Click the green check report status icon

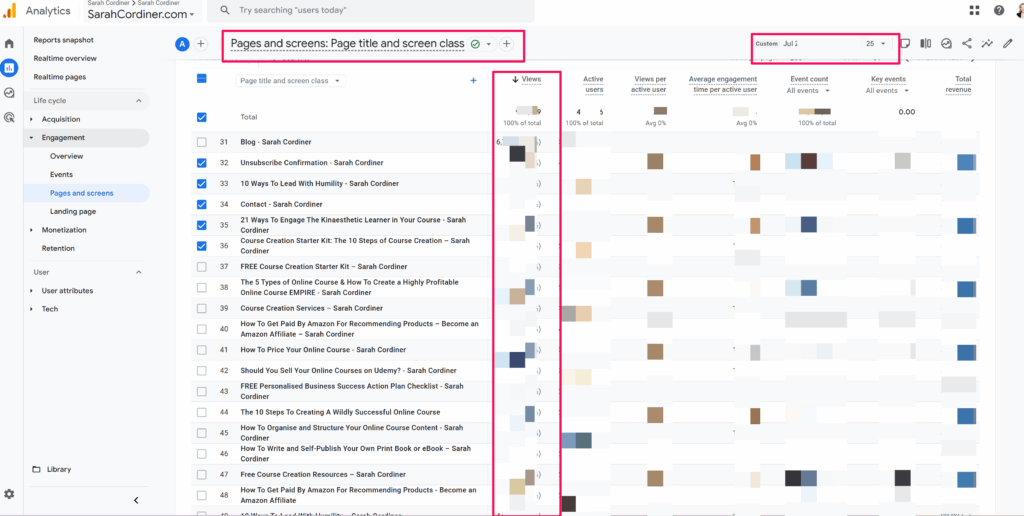point(475,44)
